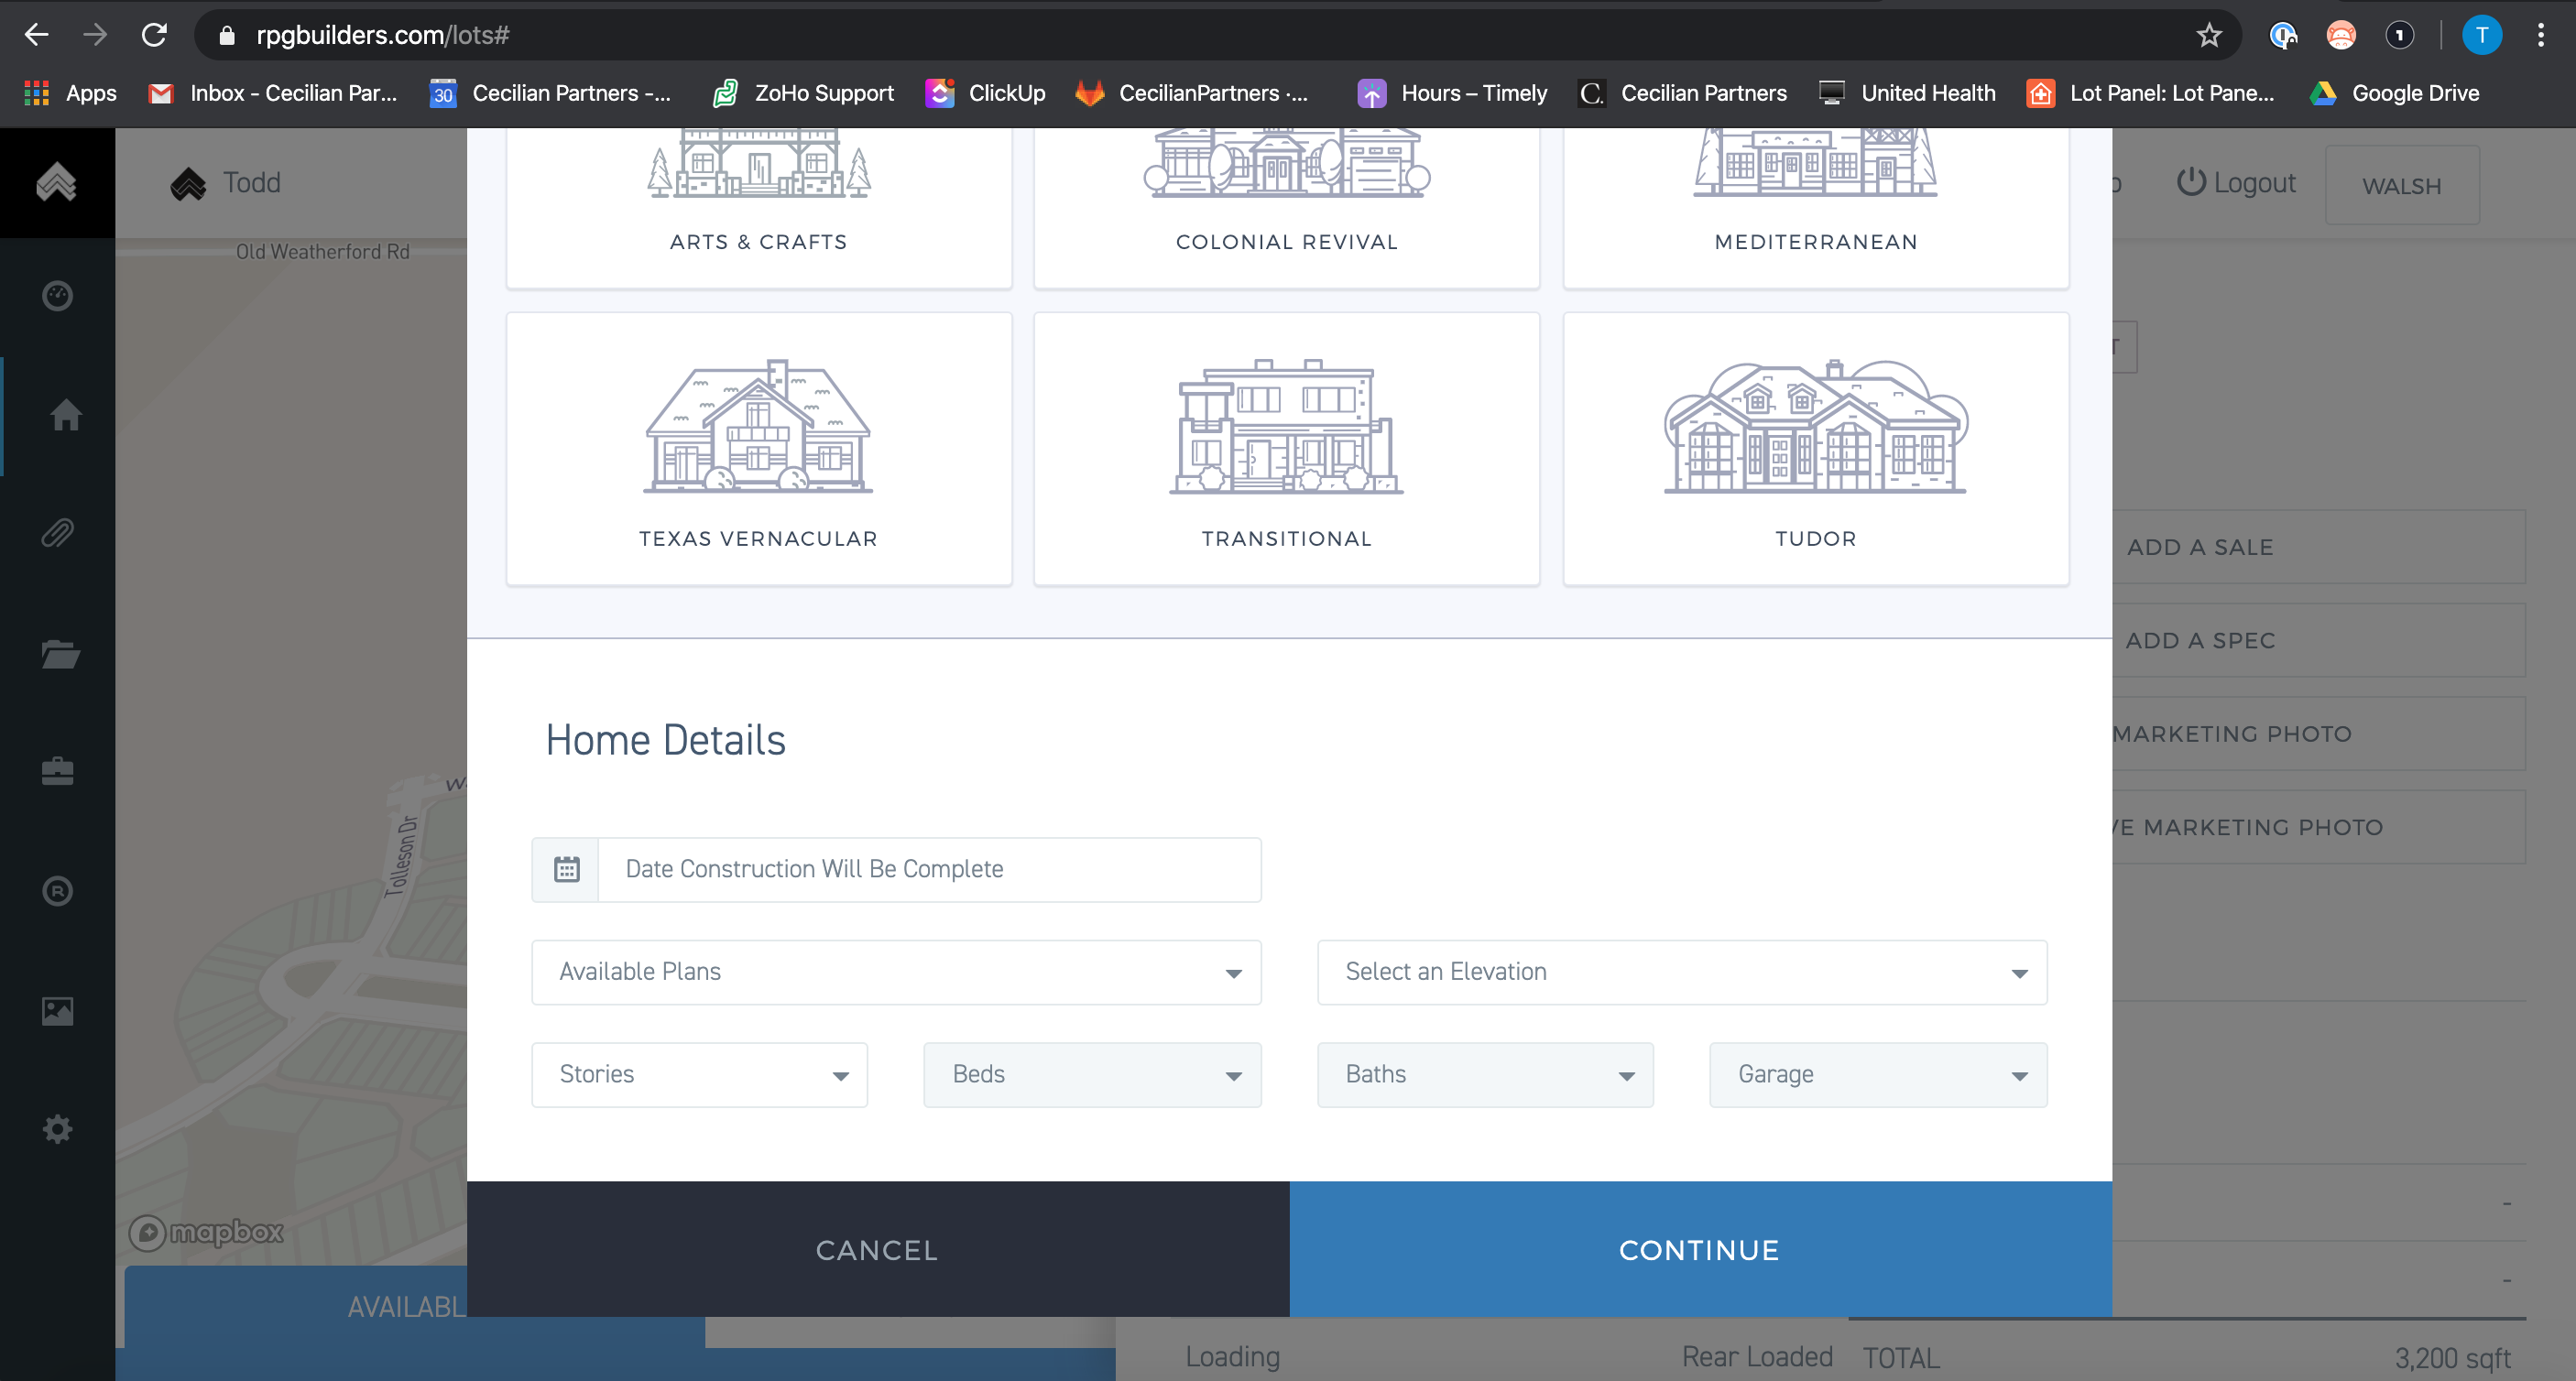Click the dashboard gauge sidebar icon
This screenshot has width=2576, height=1381.
point(58,296)
